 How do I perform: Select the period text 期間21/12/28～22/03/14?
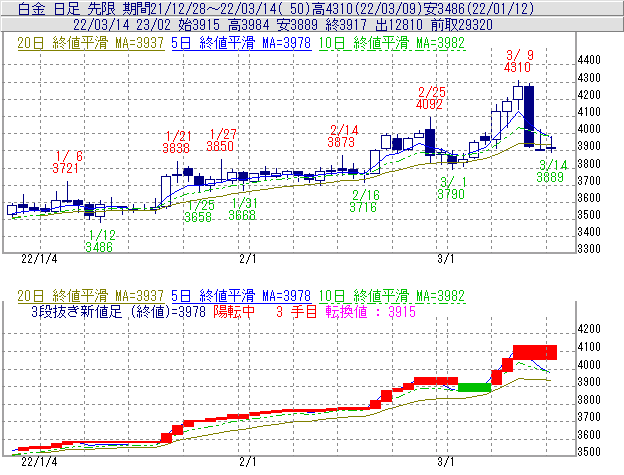[203, 8]
